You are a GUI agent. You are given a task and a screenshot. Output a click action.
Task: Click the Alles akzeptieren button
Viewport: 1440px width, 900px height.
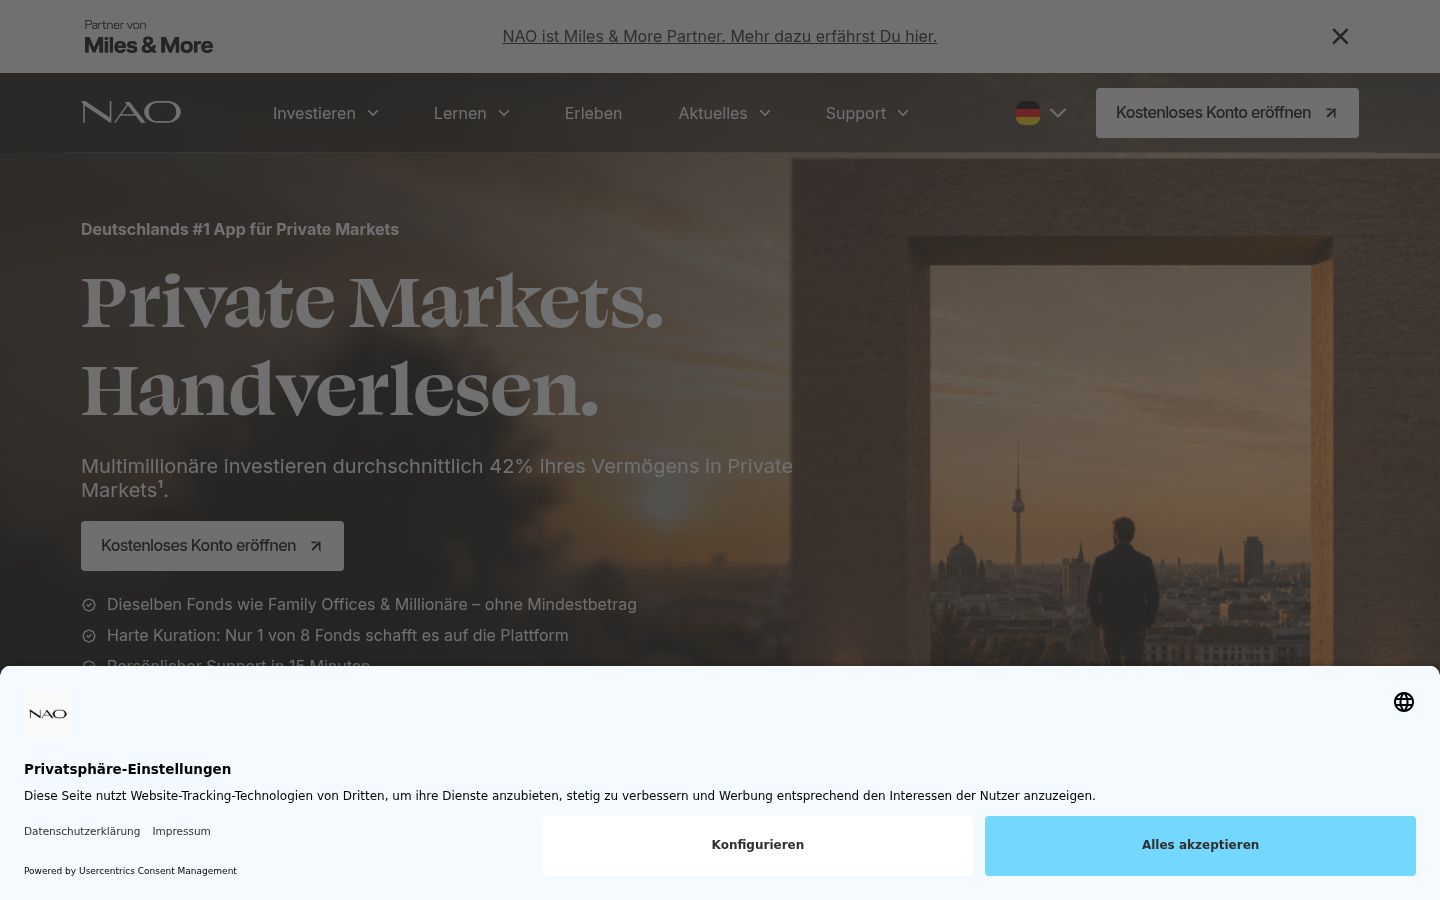[1200, 845]
